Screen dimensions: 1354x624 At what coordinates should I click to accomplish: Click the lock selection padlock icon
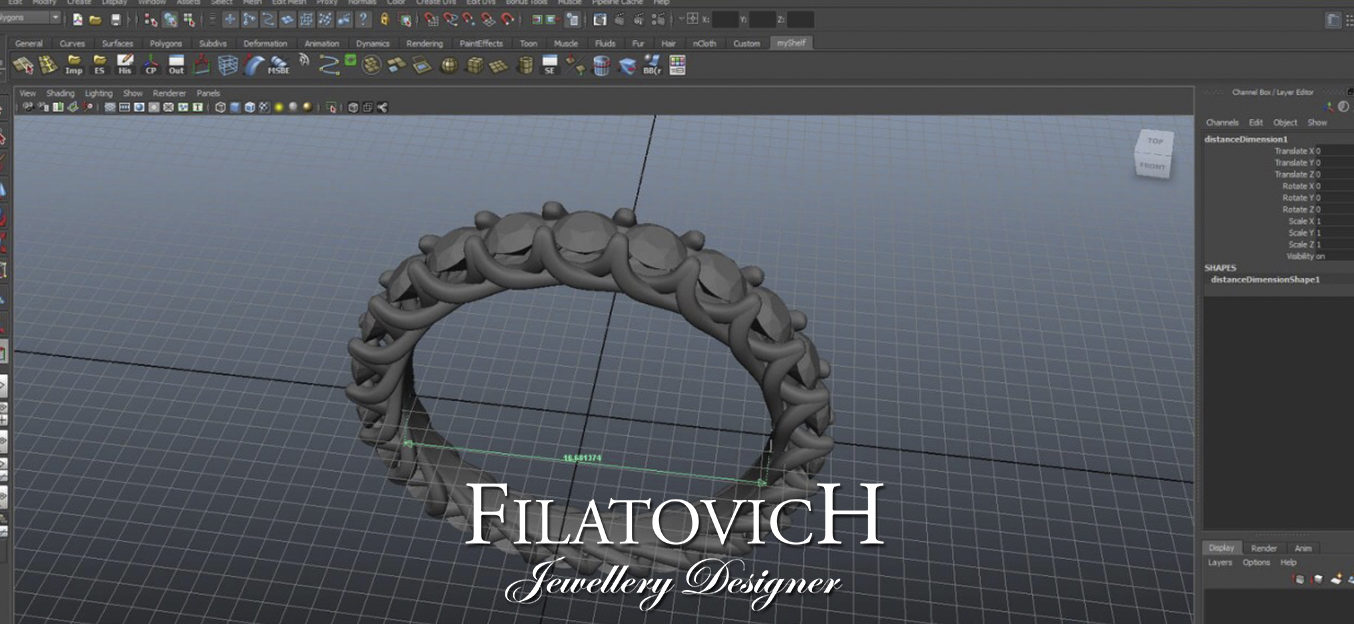384,19
